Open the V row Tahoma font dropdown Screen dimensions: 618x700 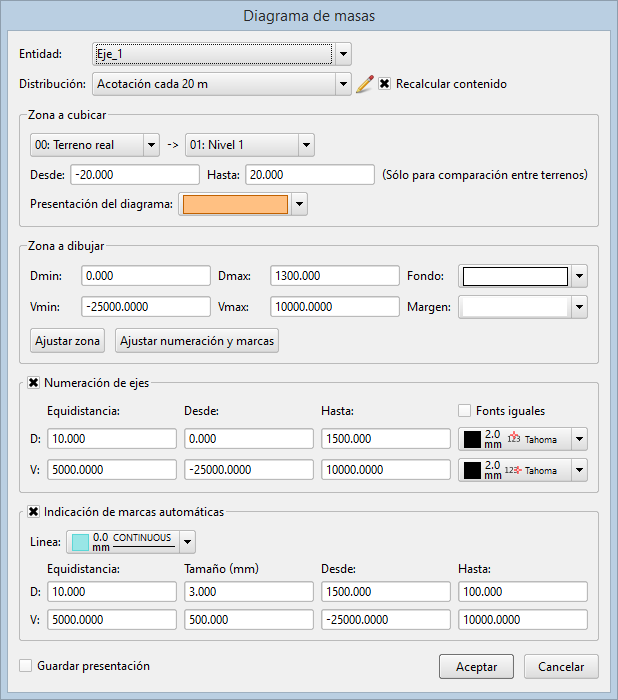point(580,470)
